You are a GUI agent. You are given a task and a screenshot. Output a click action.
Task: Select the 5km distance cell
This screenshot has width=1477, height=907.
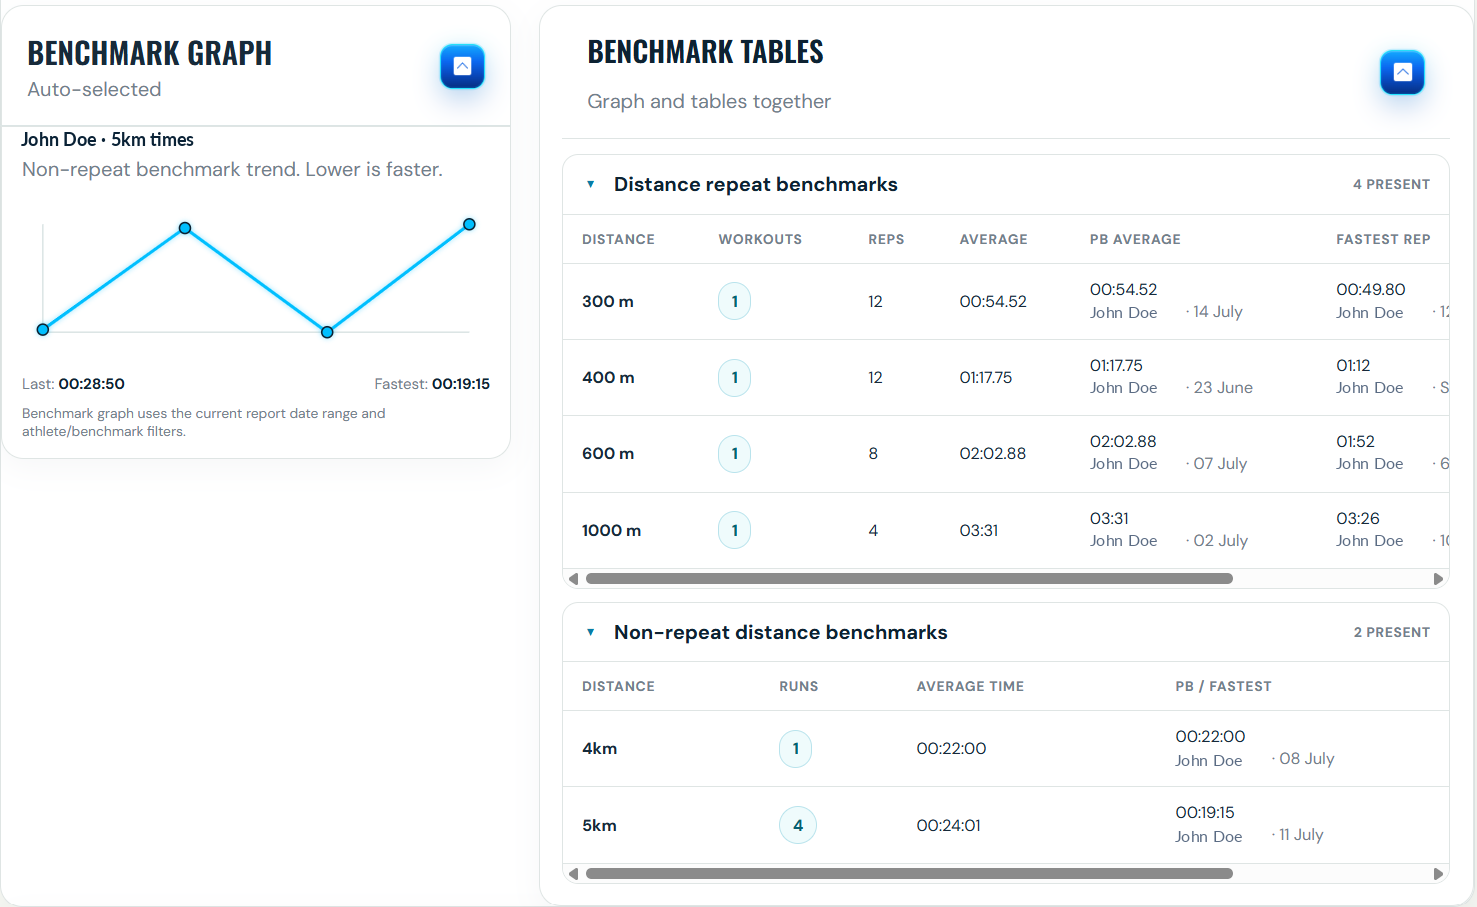599,825
